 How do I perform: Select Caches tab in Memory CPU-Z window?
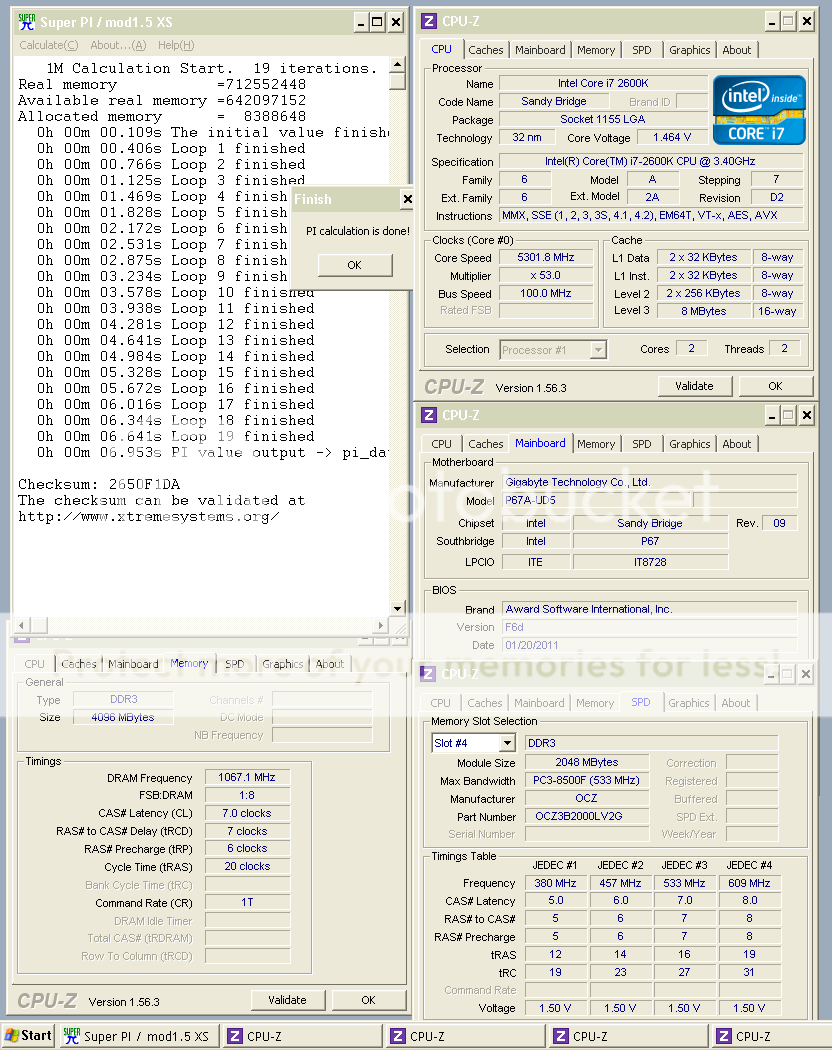[x=79, y=664]
